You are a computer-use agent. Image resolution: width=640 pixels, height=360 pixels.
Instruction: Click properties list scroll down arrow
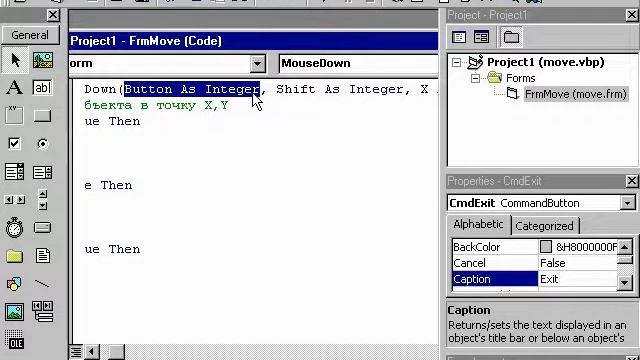pos(624,282)
